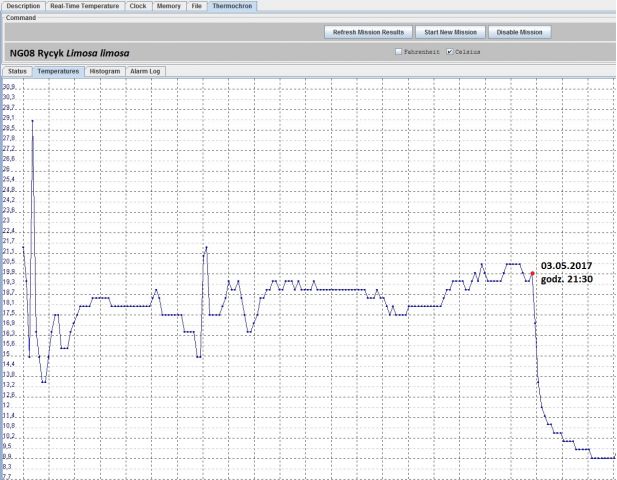The width and height of the screenshot is (617, 480).
Task: Open the Description tab
Action: point(23,6)
